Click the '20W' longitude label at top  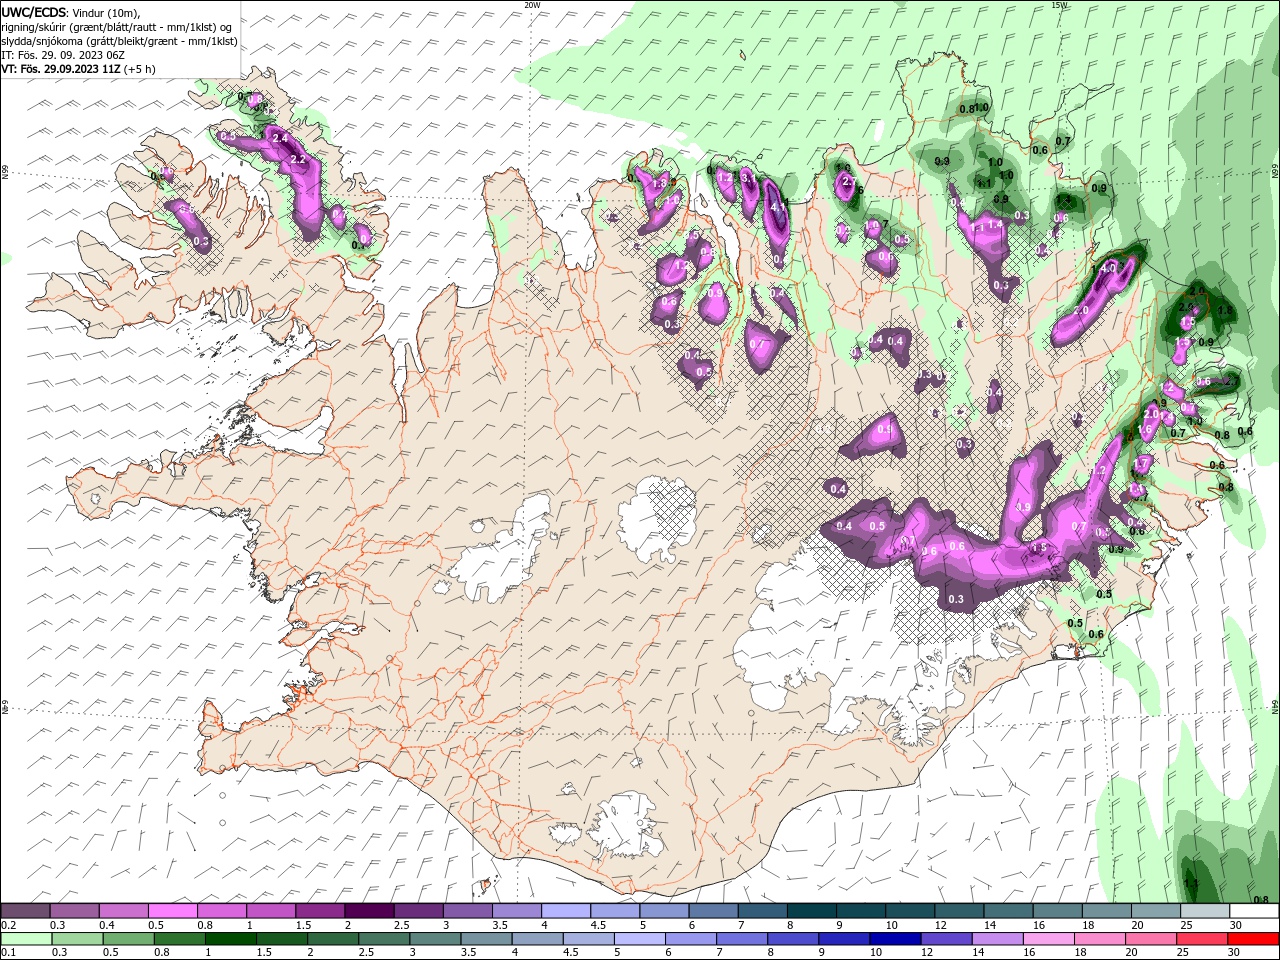click(532, 5)
